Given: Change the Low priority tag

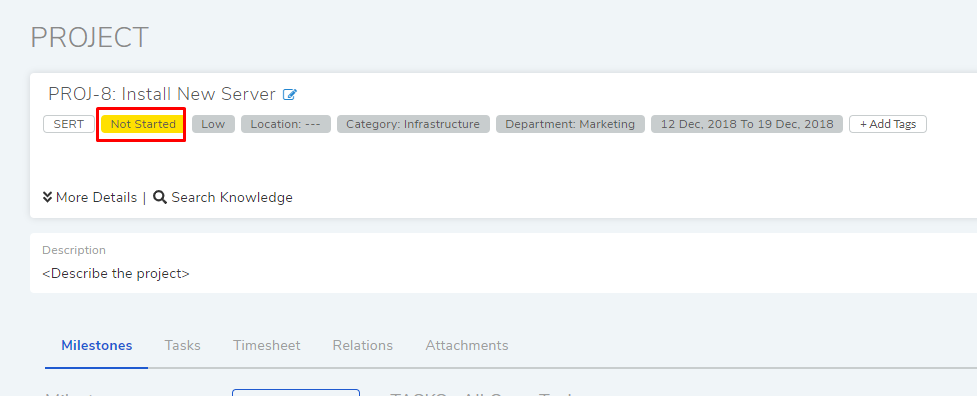Looking at the screenshot, I should pos(213,124).
